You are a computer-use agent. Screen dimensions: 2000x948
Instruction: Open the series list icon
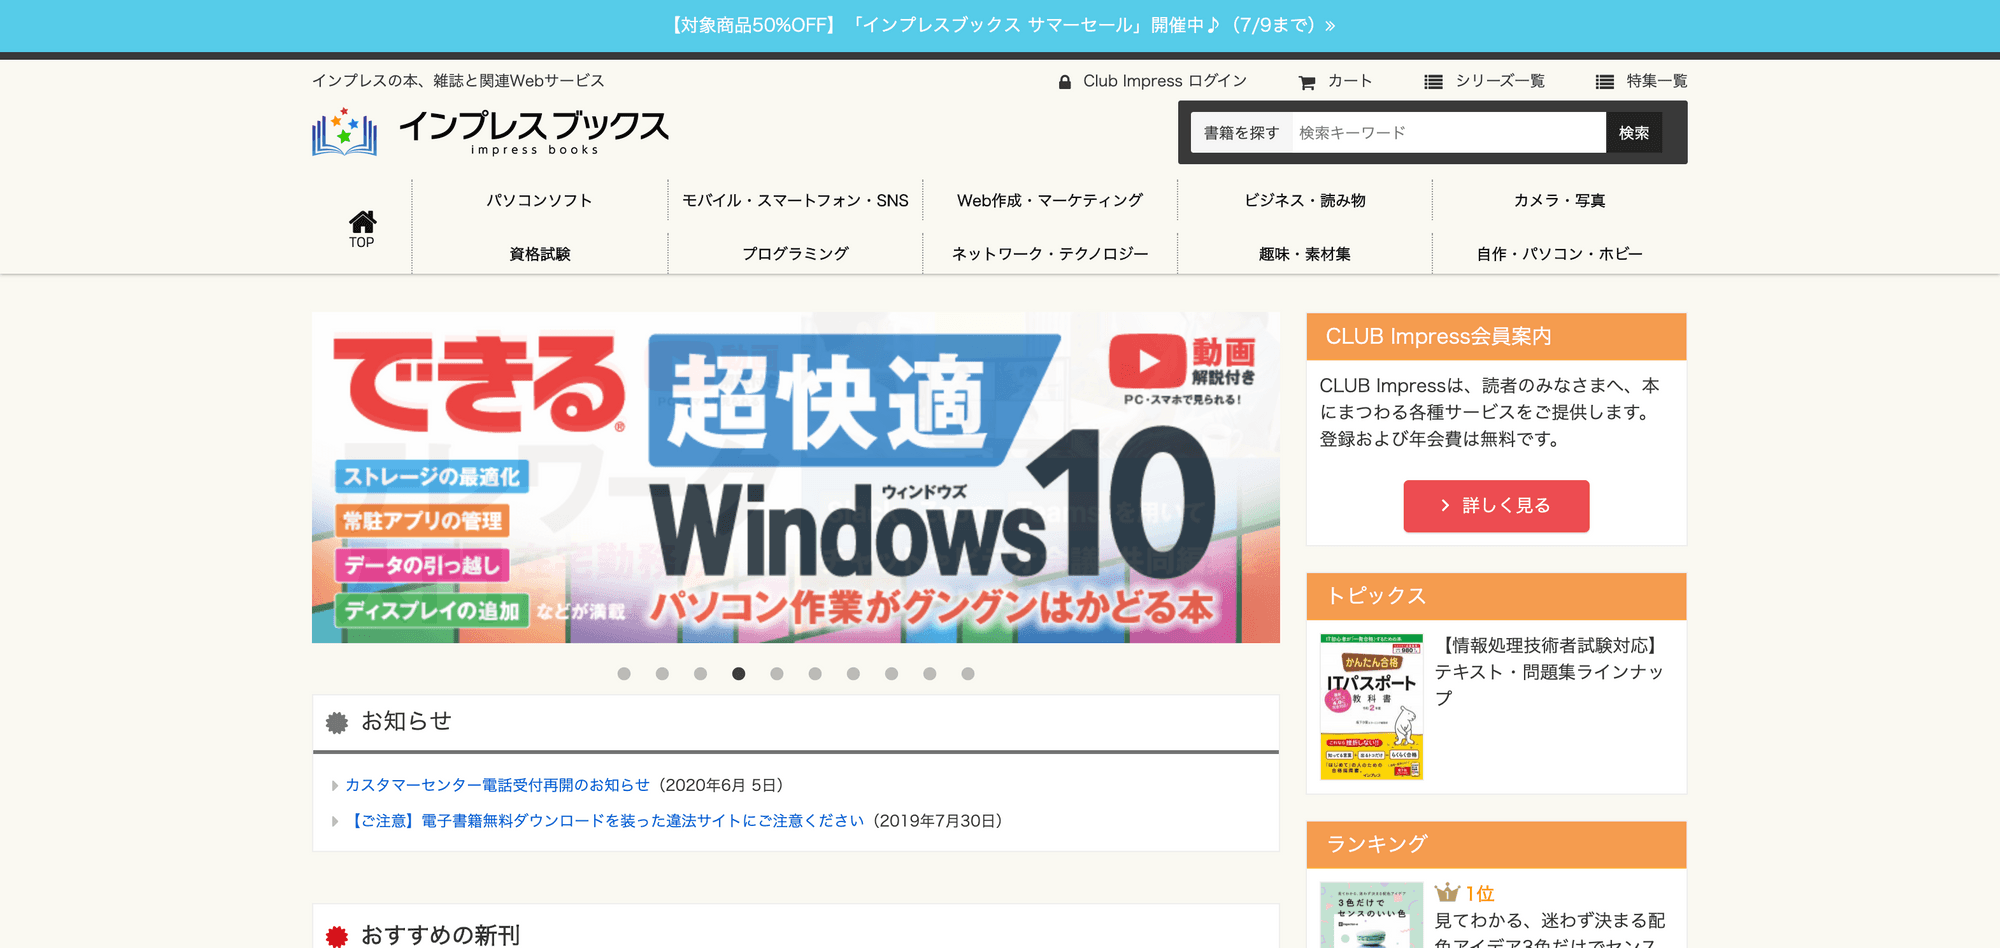pos(1433,82)
